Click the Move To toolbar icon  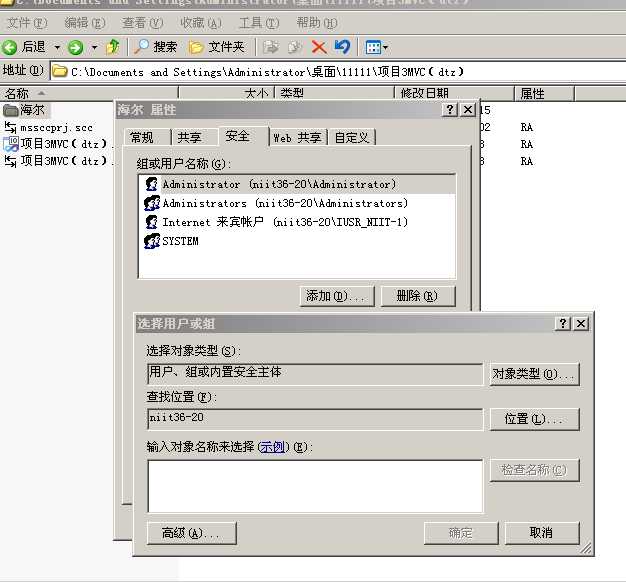click(271, 47)
